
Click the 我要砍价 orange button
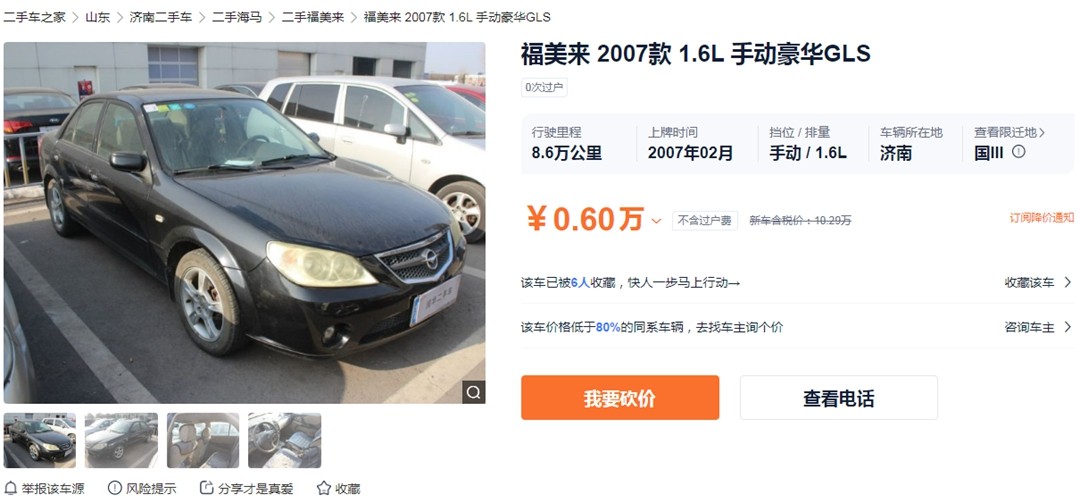(620, 398)
